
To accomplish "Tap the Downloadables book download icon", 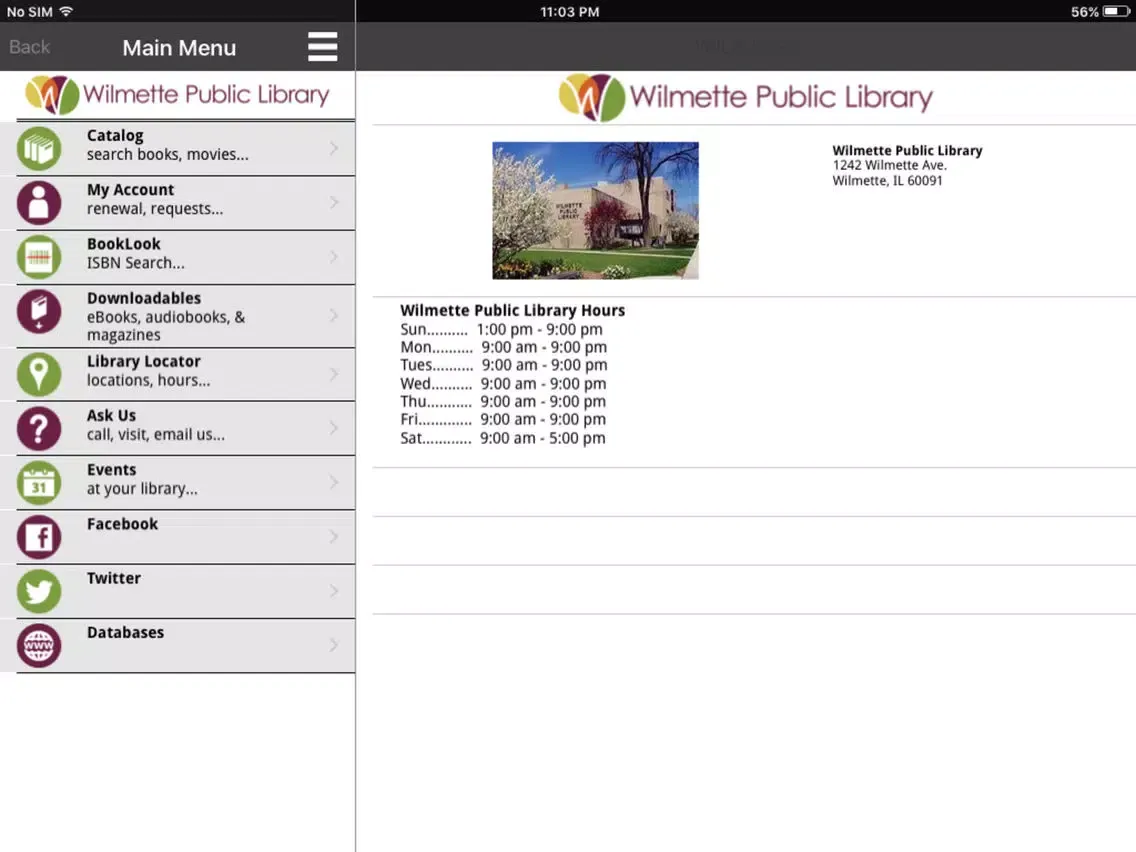I will 39,312.
